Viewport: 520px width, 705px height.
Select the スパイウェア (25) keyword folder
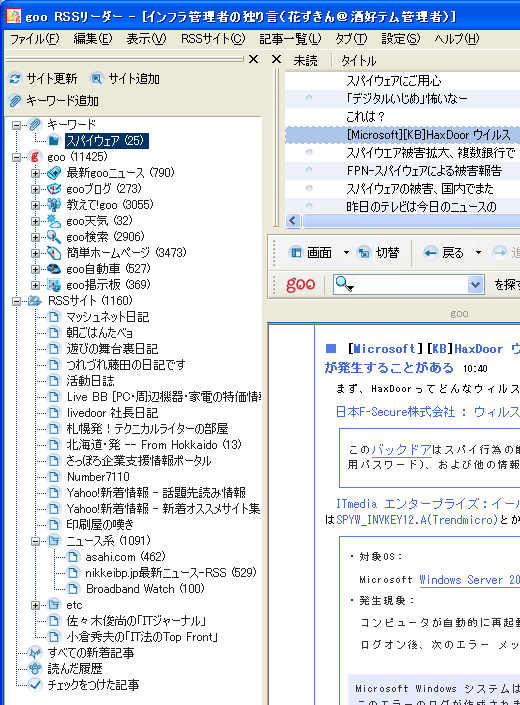(x=106, y=141)
